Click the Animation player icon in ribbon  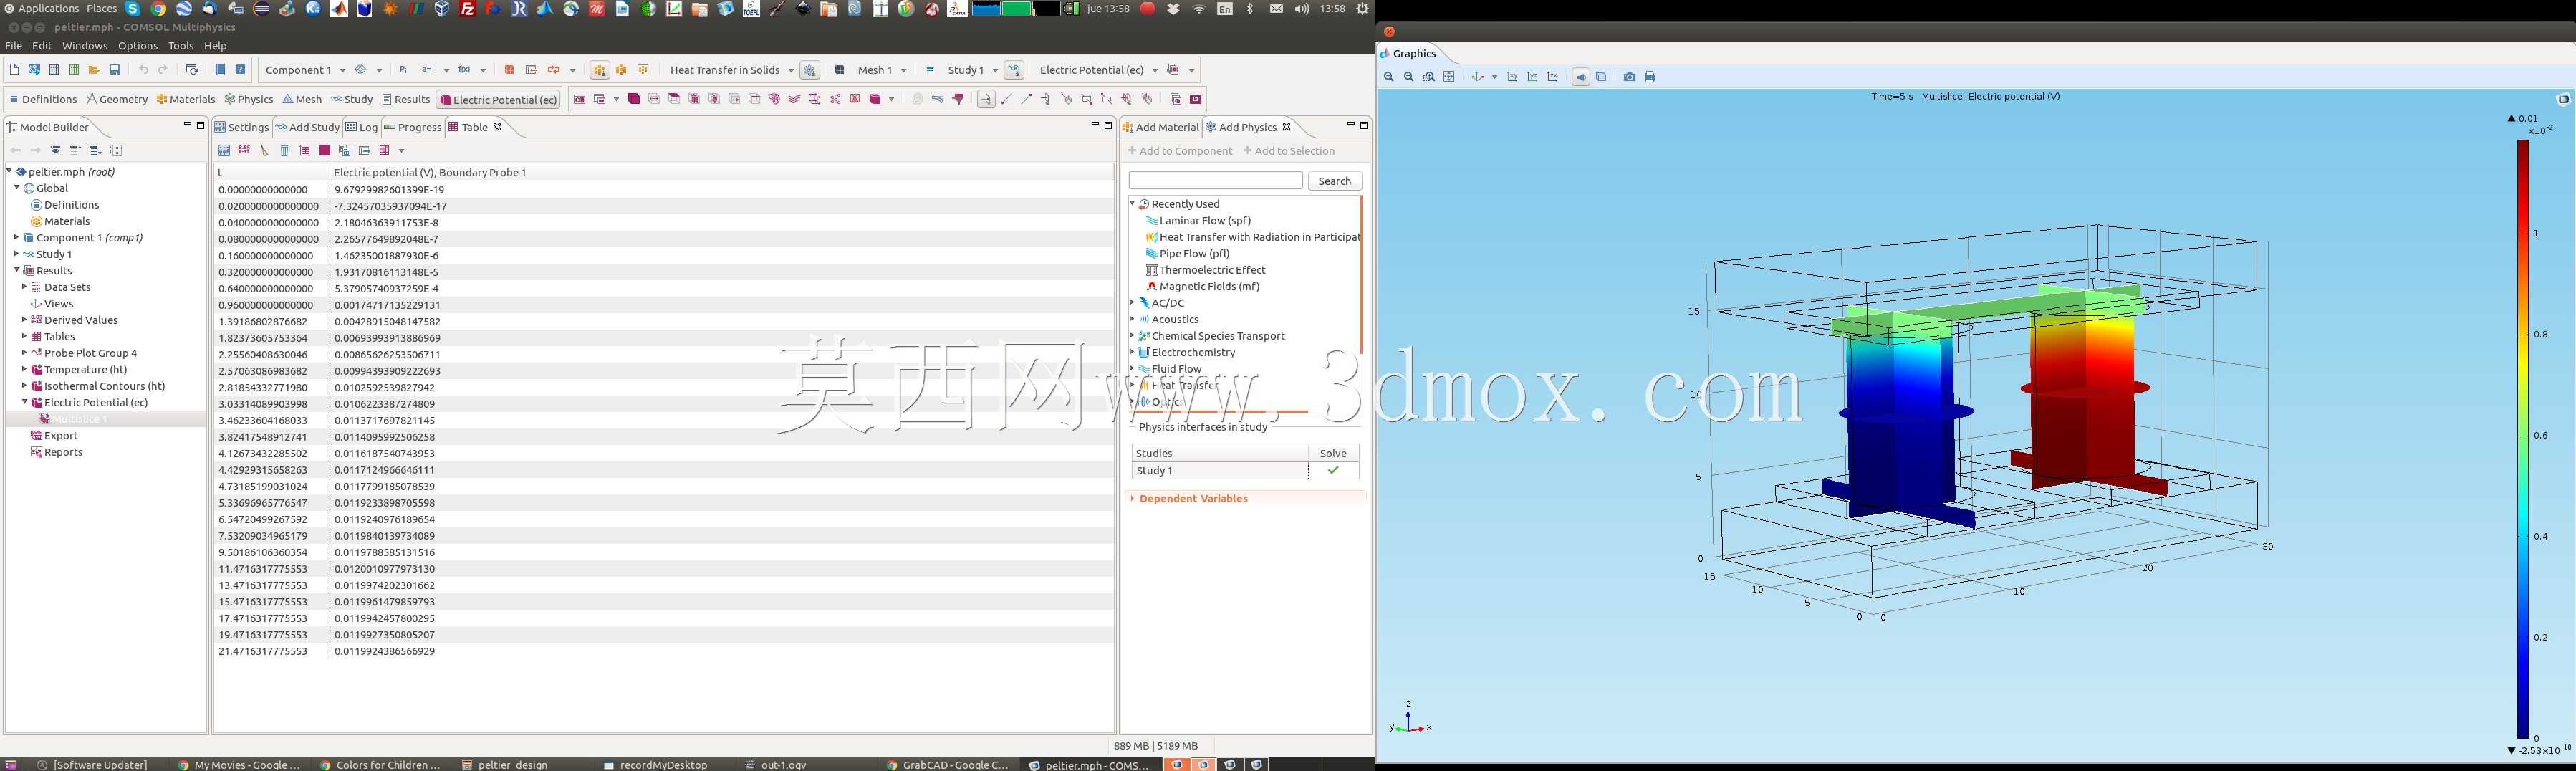click(x=1195, y=99)
